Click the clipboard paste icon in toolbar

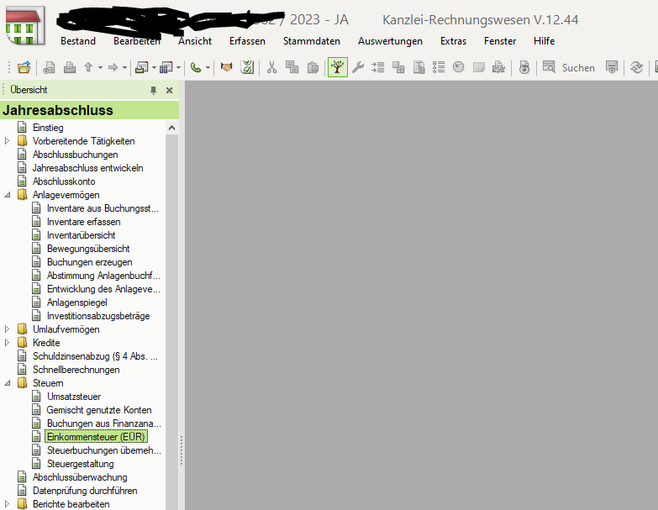313,67
